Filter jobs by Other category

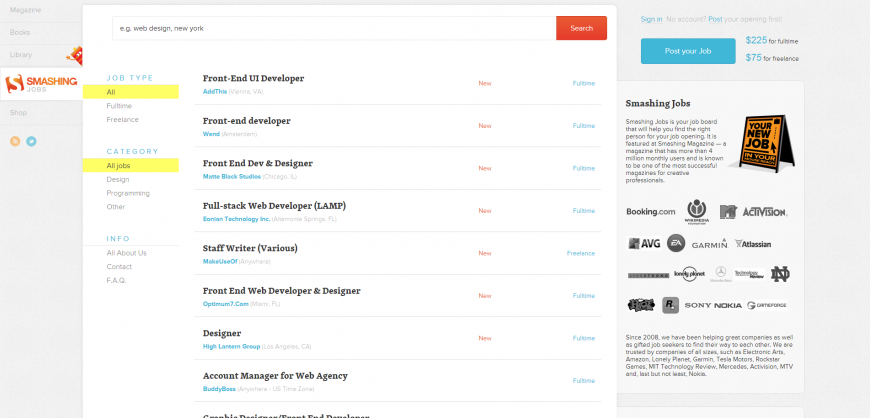click(116, 207)
